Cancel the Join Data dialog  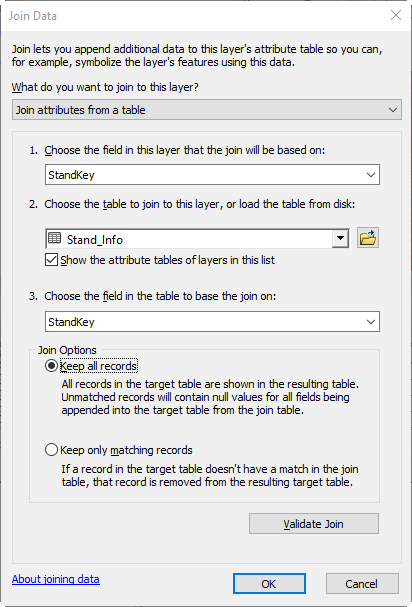(x=362, y=583)
